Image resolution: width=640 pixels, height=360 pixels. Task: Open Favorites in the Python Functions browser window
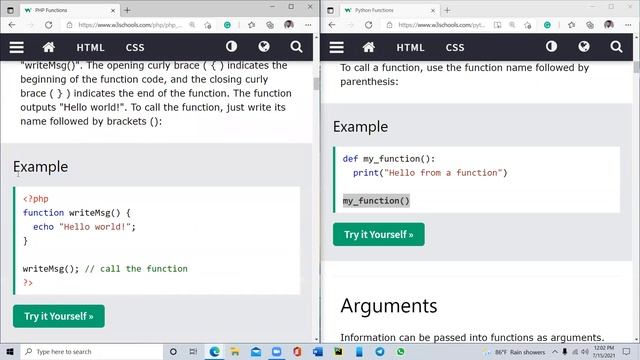(571, 25)
